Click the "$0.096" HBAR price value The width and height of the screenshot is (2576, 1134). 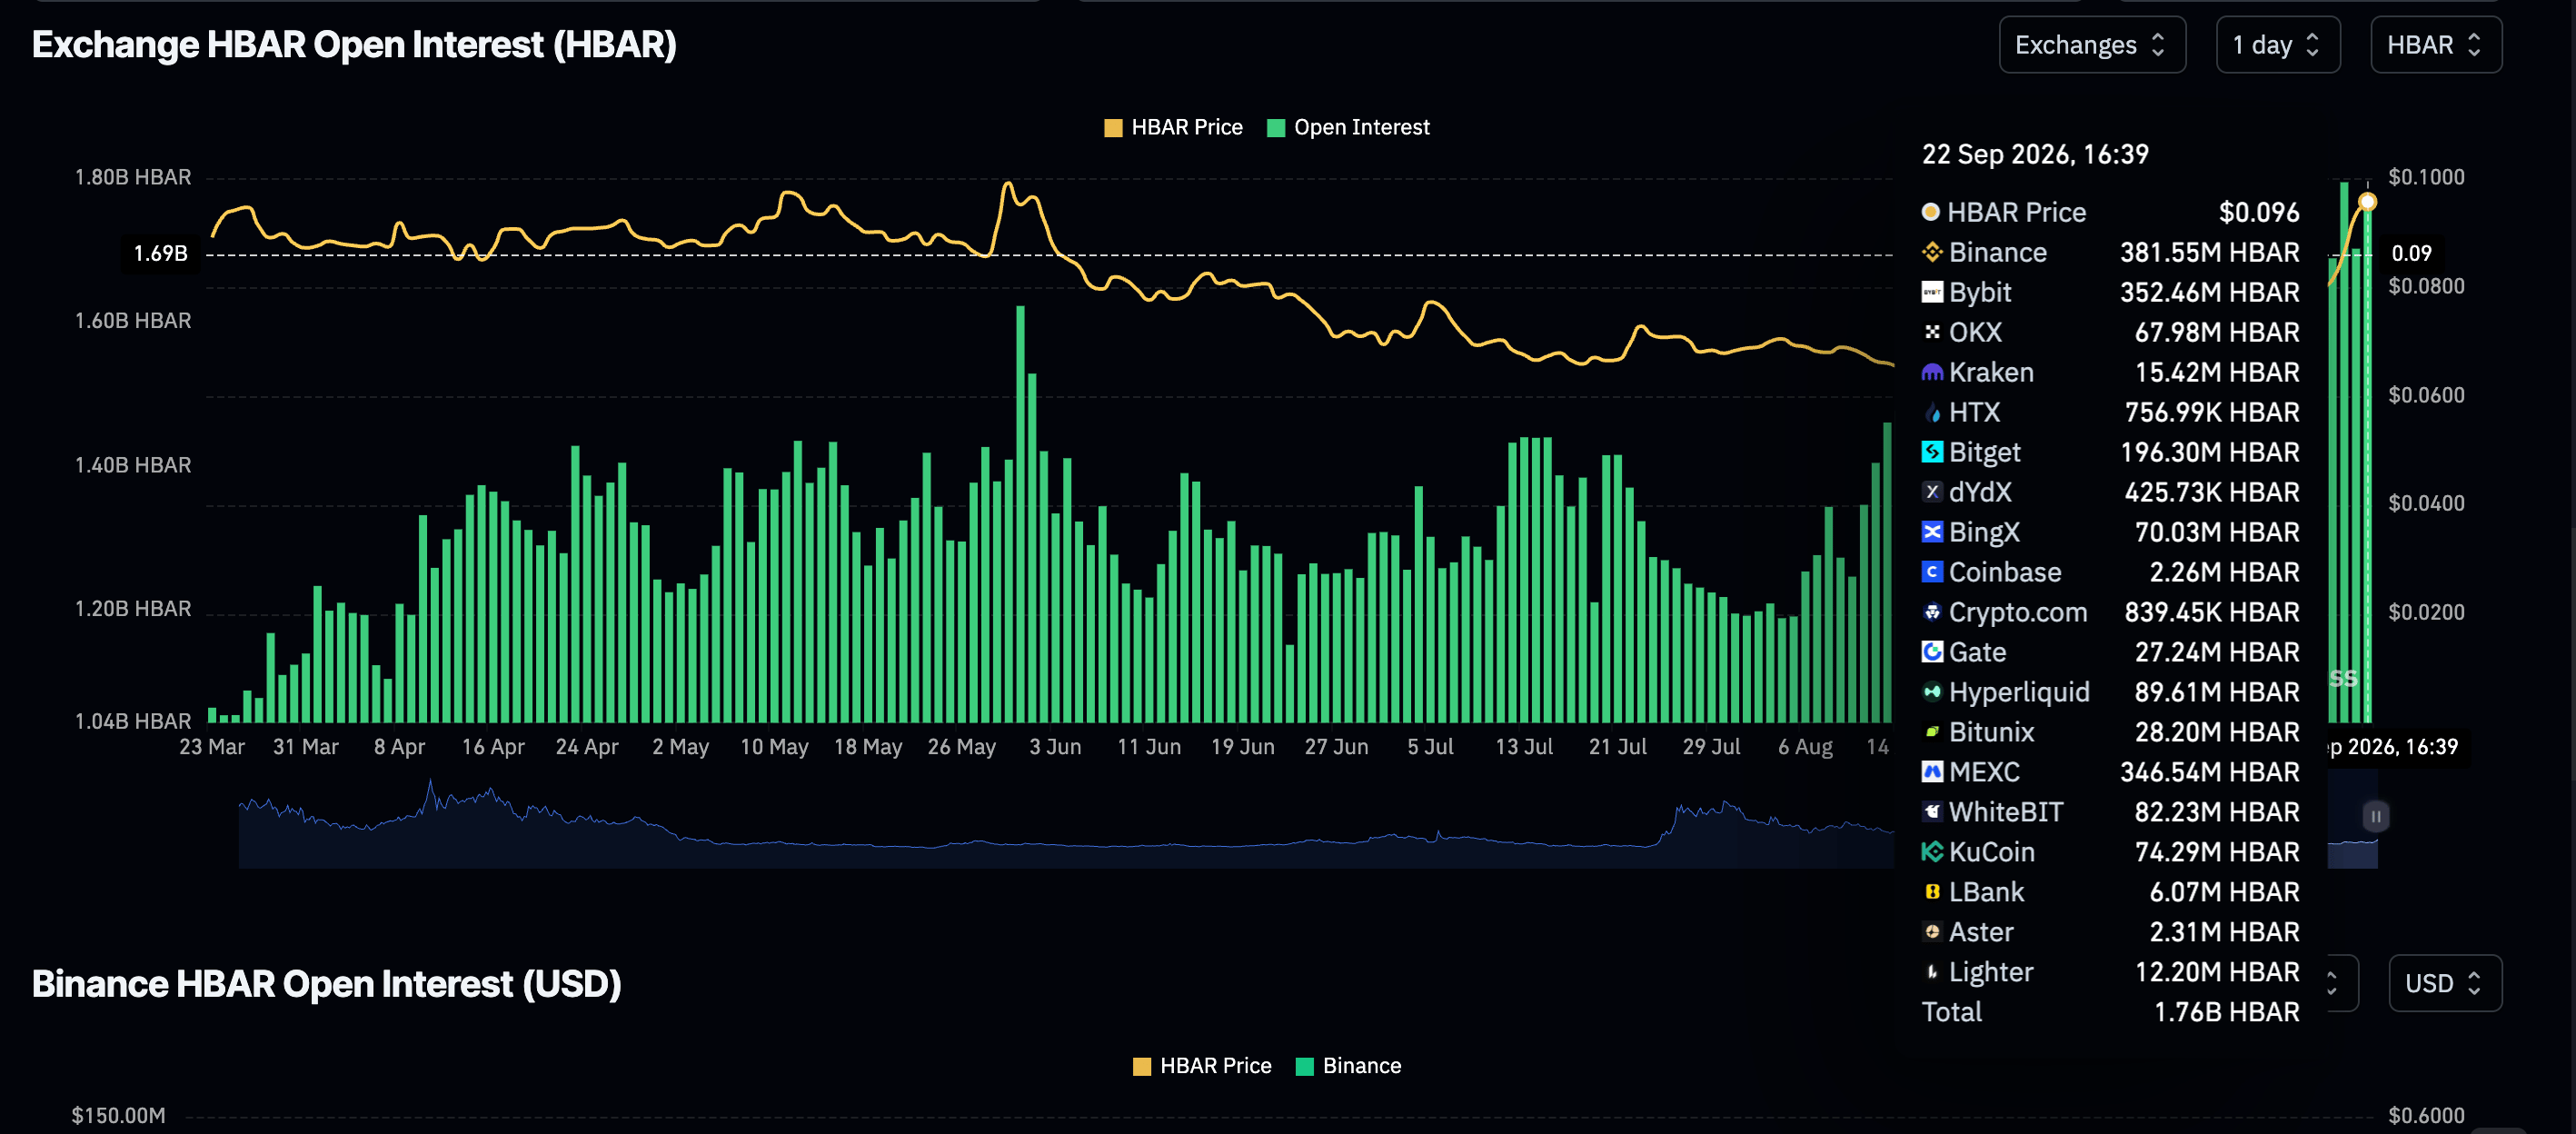[2259, 212]
